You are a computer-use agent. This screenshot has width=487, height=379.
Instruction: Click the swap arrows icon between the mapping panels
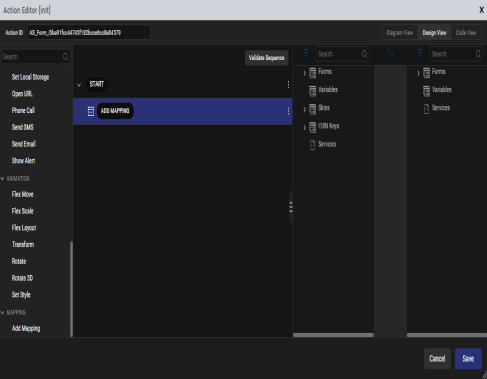[390, 53]
